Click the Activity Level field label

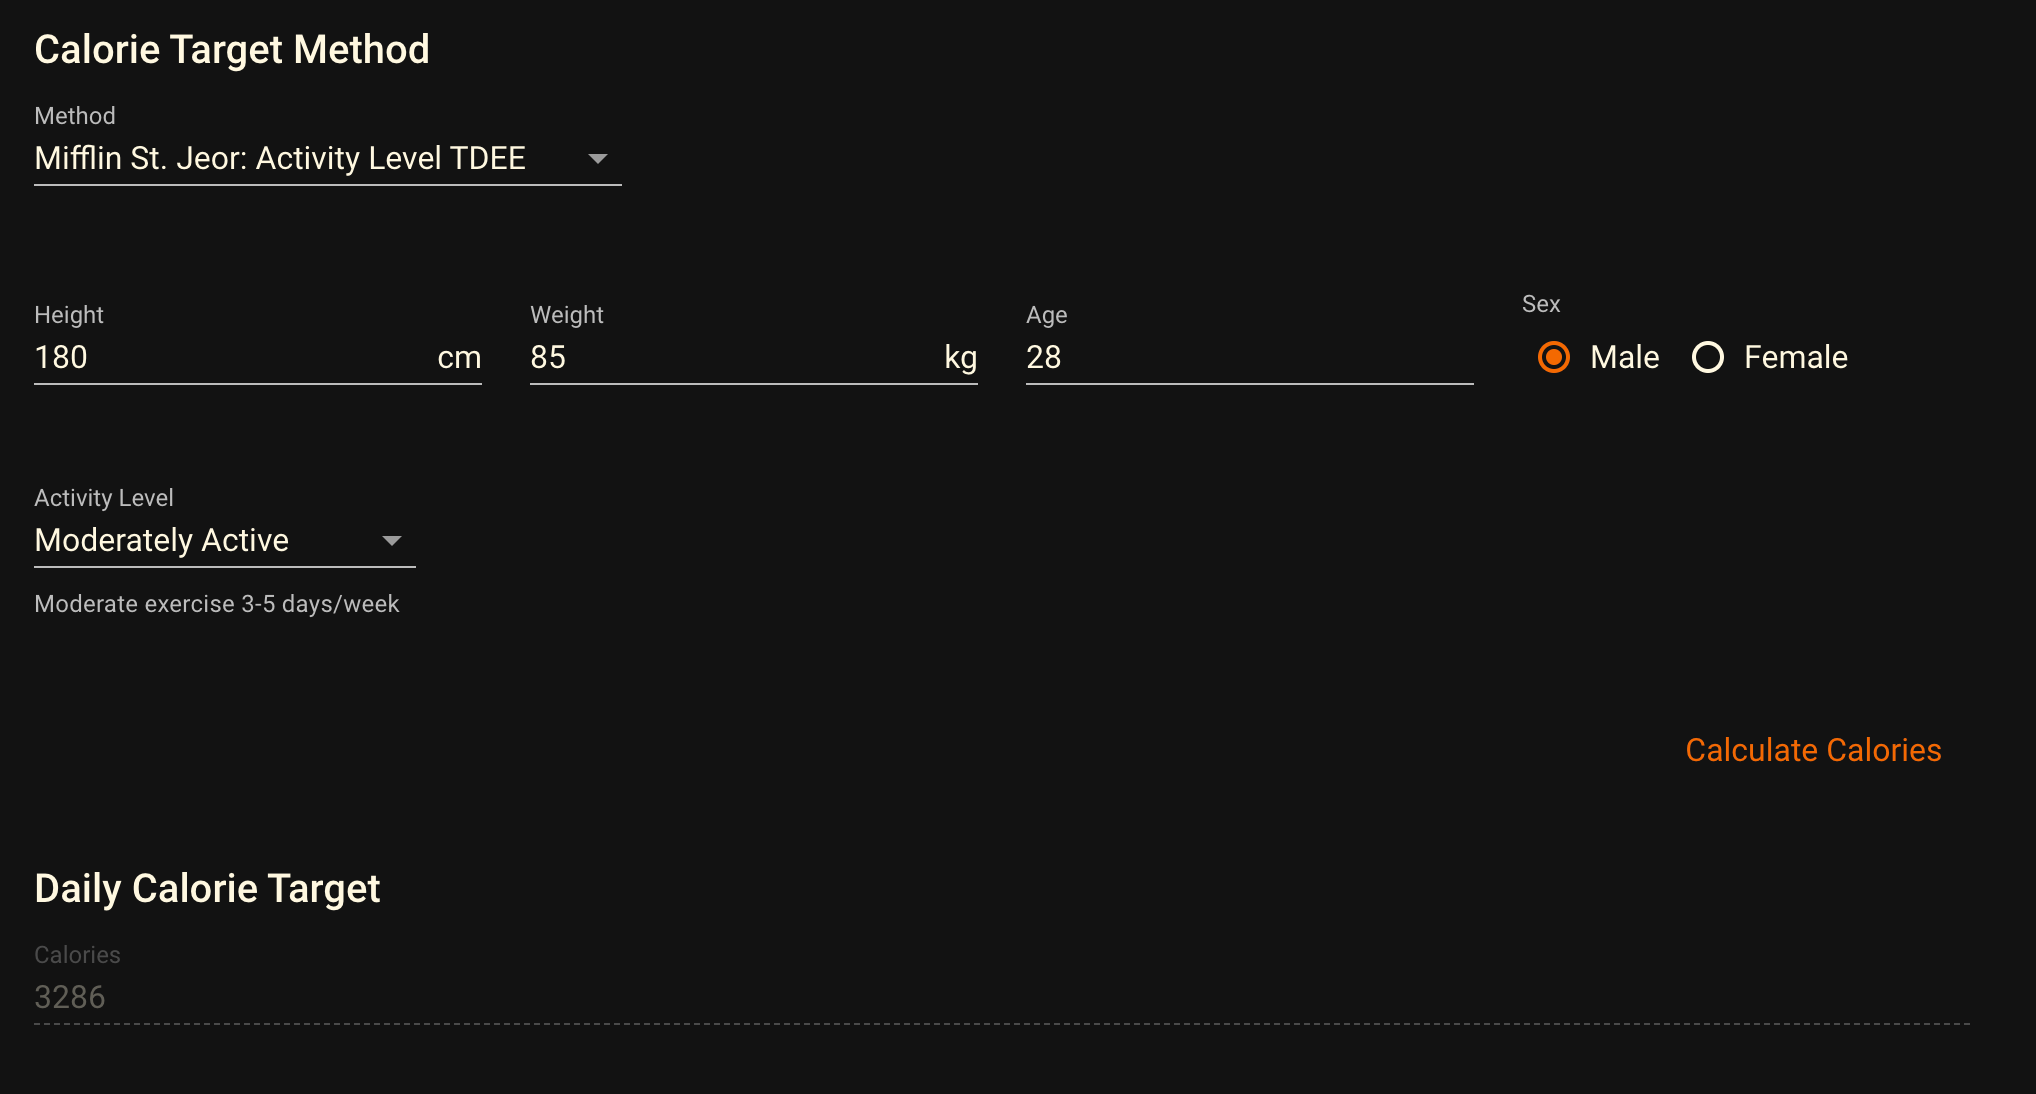coord(104,498)
